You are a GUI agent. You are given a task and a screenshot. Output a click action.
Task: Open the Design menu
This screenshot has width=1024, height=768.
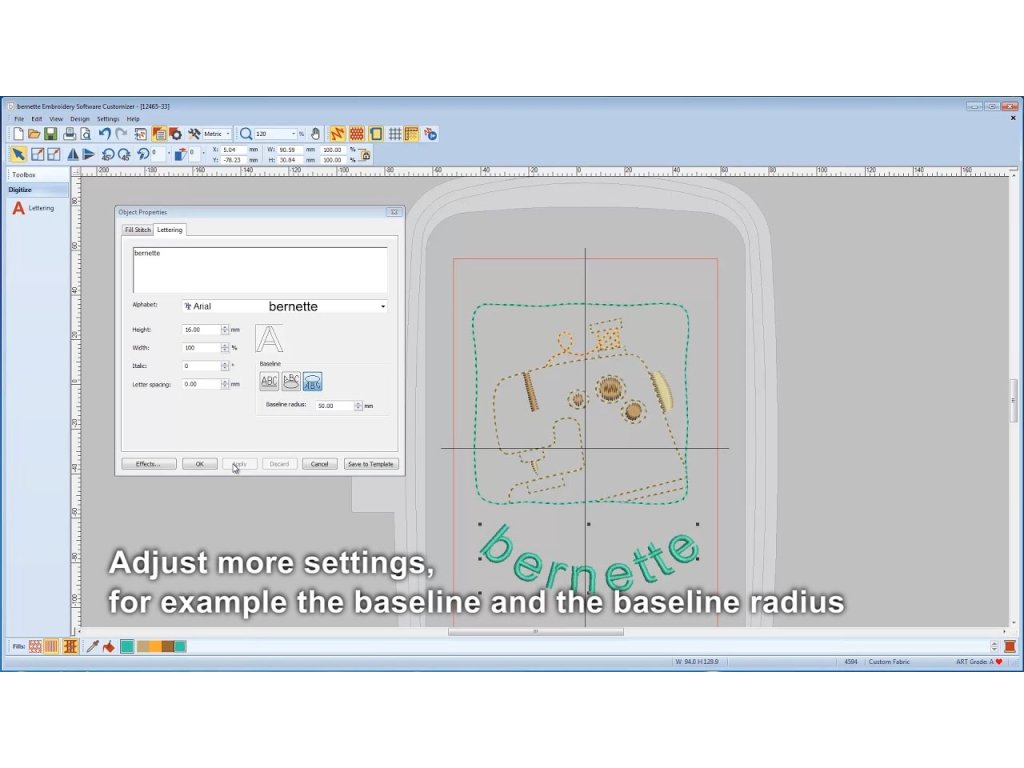tap(80, 119)
